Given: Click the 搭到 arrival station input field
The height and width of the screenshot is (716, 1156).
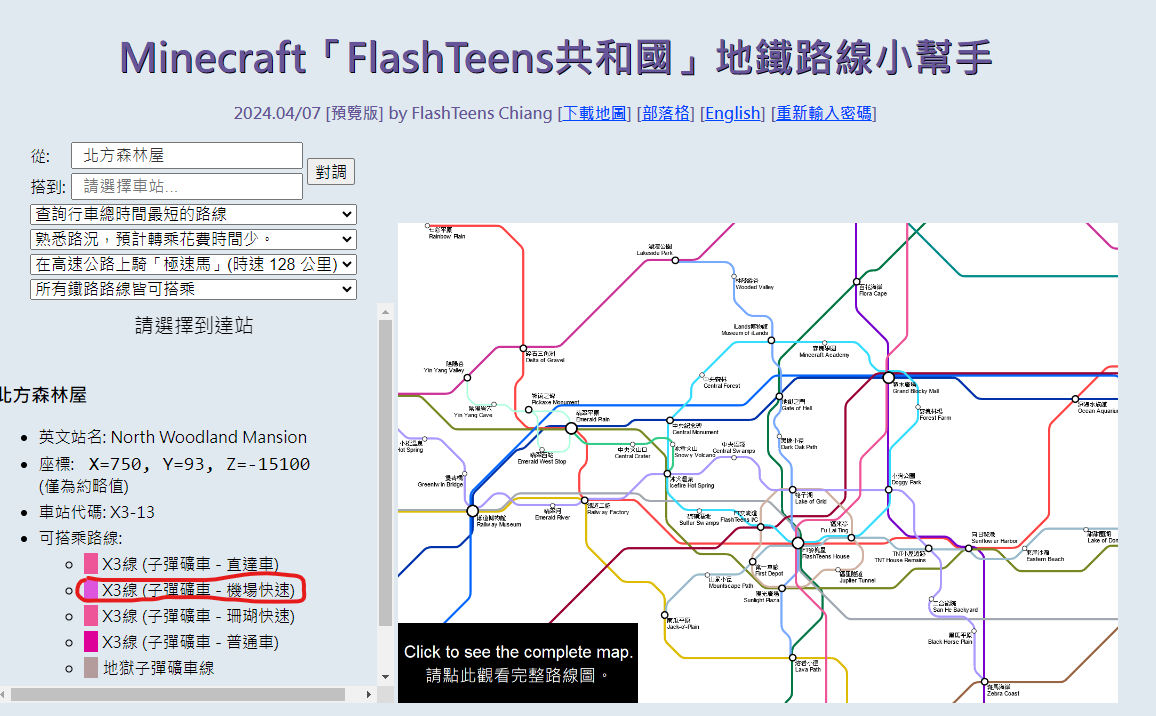Looking at the screenshot, I should (x=187, y=186).
